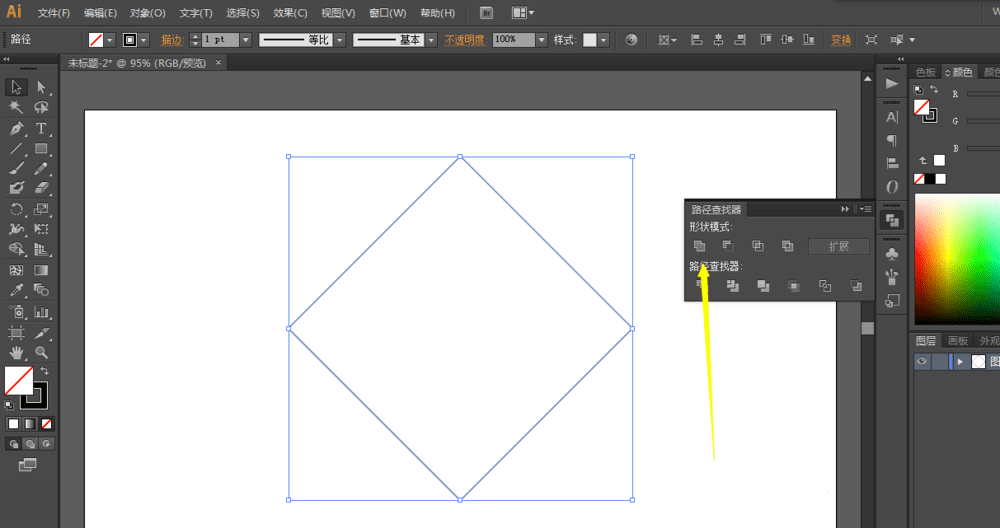The height and width of the screenshot is (528, 1000).
Task: Open the 效果(C) menu
Action: (290, 13)
